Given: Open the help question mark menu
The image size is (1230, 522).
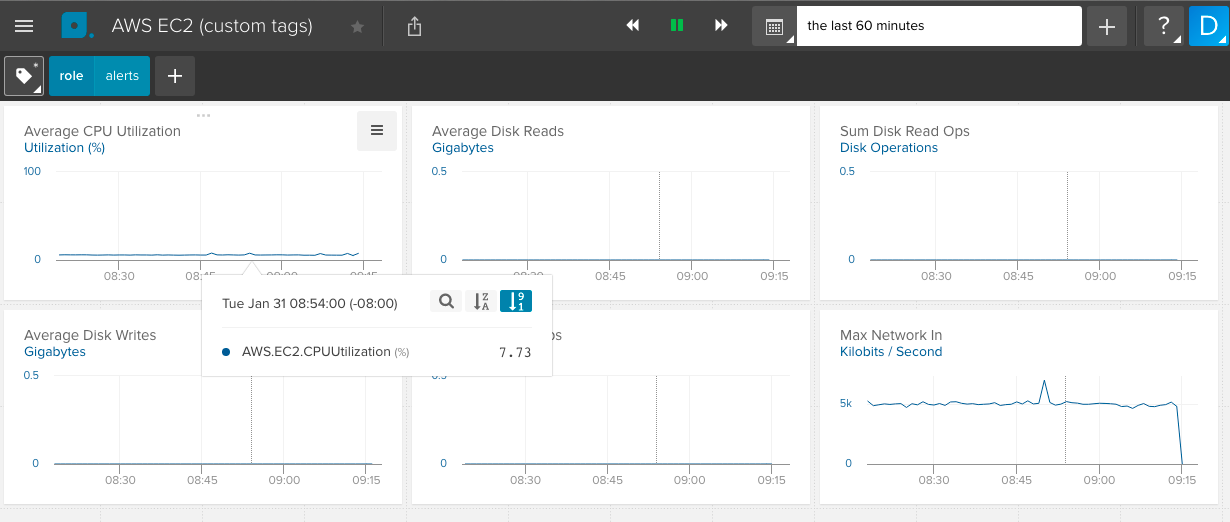Looking at the screenshot, I should [x=1163, y=27].
